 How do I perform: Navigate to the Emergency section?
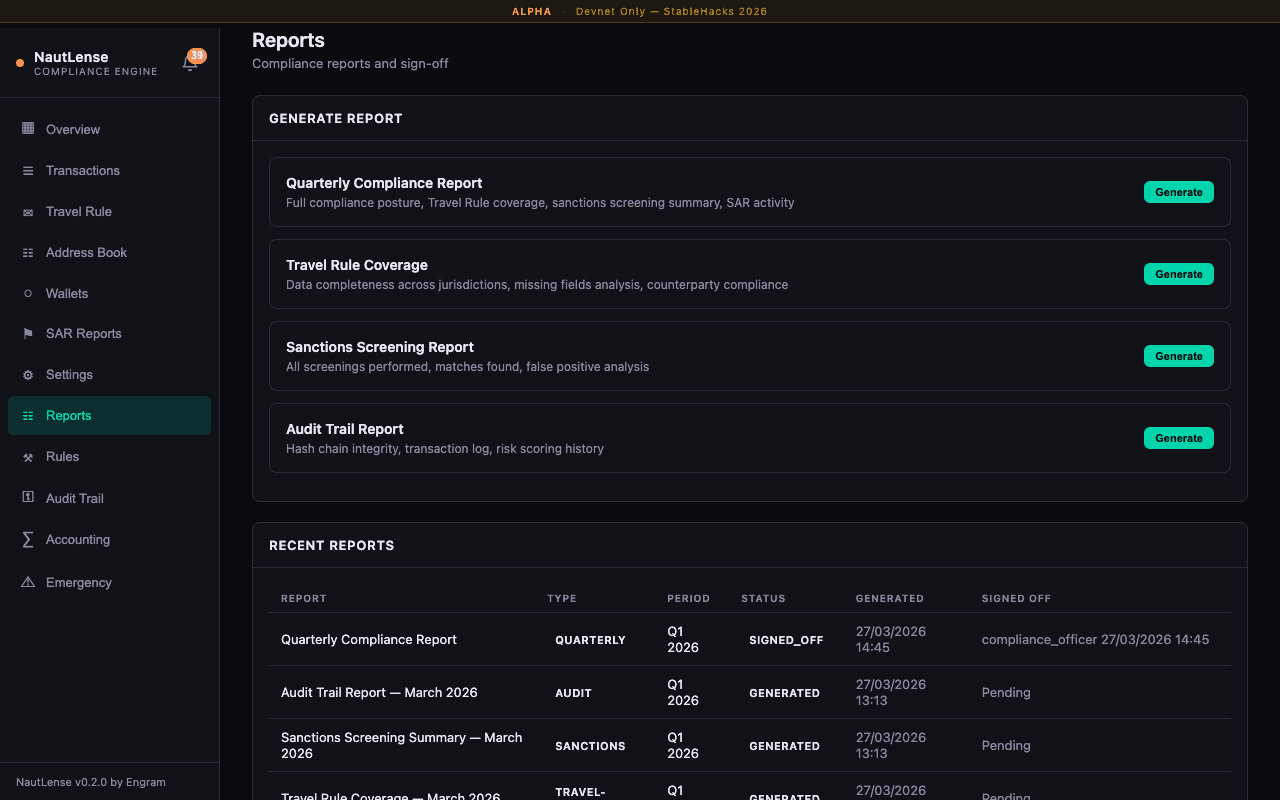(x=78, y=582)
